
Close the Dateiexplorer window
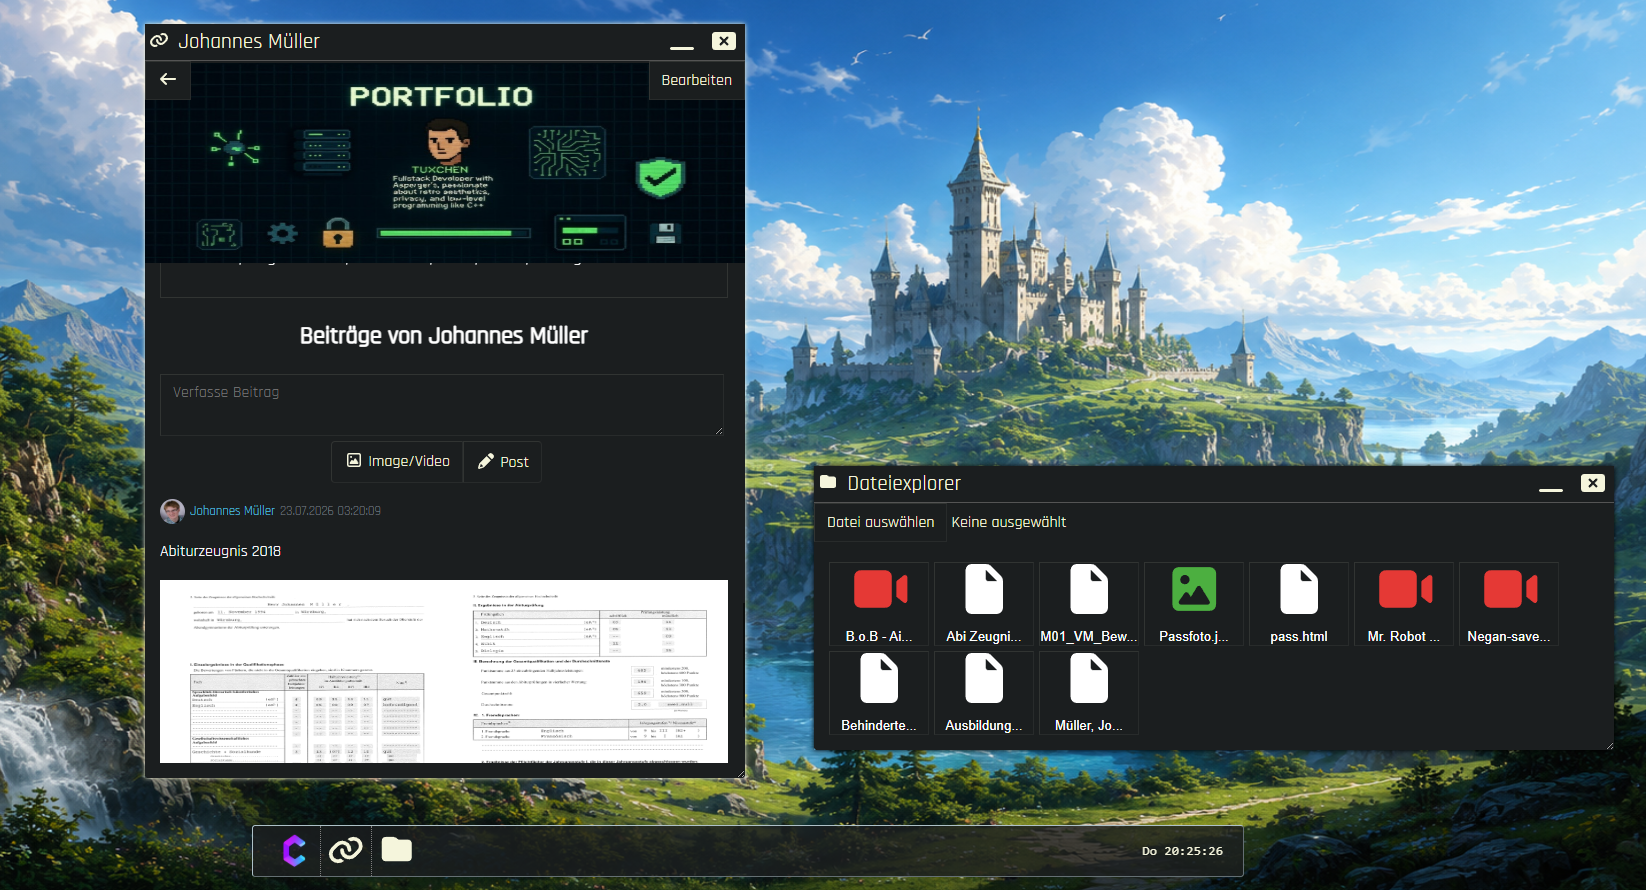click(x=1593, y=483)
